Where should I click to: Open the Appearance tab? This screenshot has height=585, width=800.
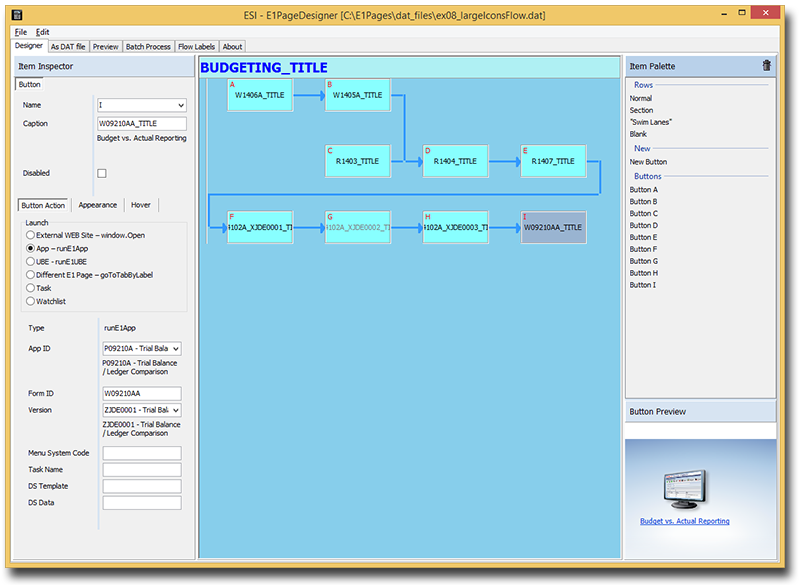coord(97,205)
